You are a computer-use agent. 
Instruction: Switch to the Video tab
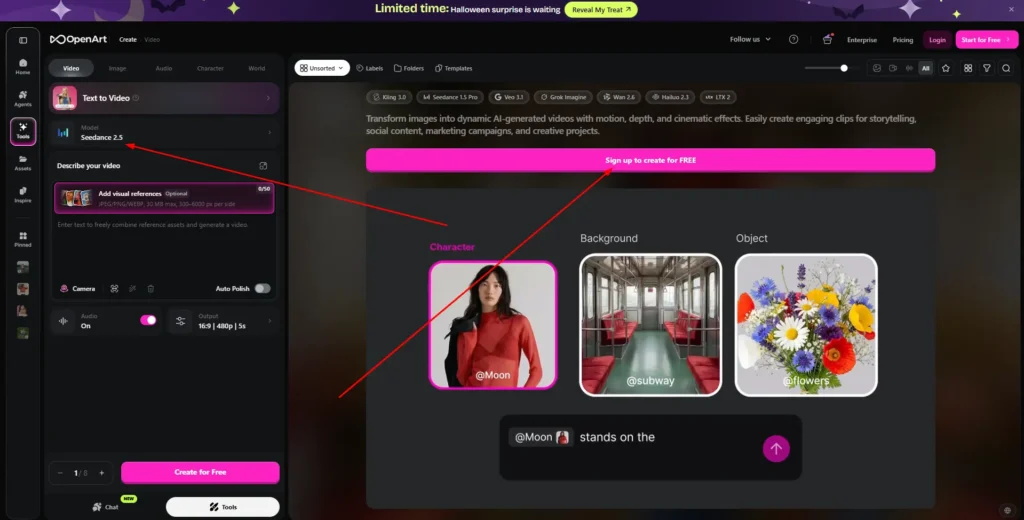pos(71,68)
